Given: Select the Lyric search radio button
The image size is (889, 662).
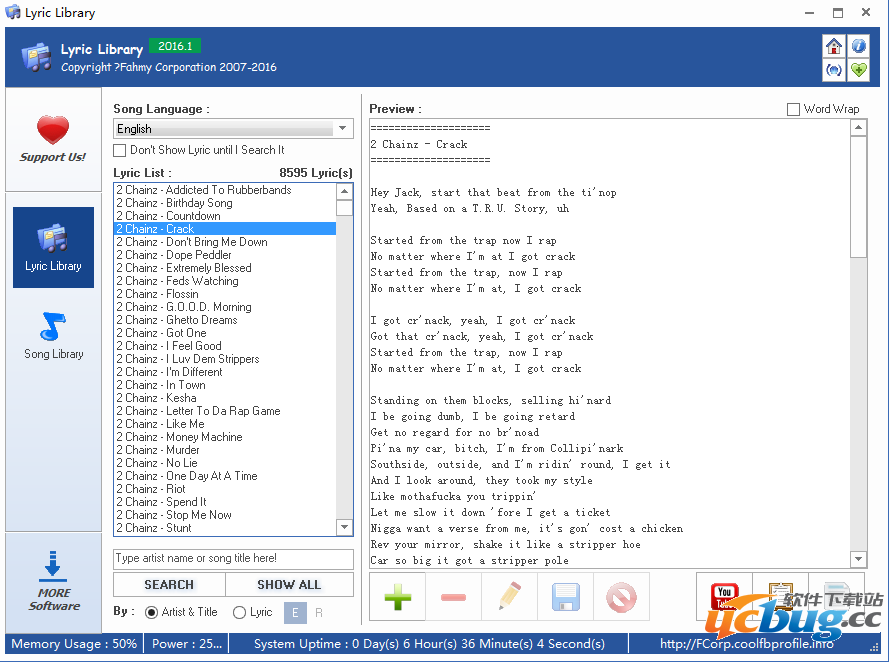Looking at the screenshot, I should (x=239, y=612).
